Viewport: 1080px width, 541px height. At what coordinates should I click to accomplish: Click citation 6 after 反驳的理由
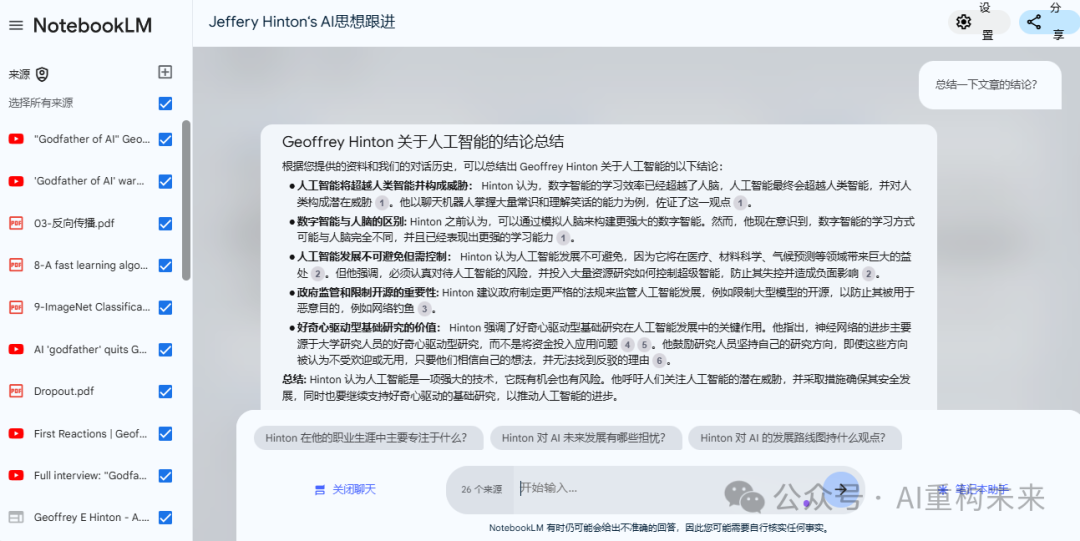659,361
